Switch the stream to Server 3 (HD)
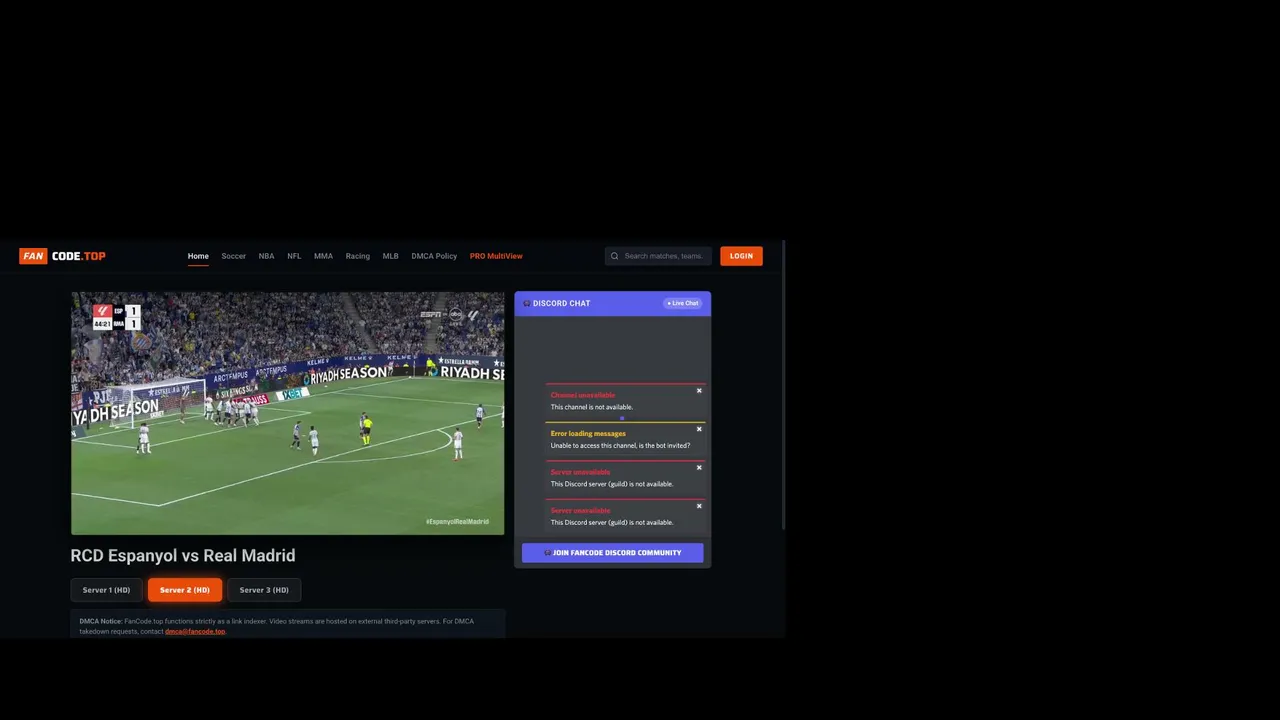Viewport: 1280px width, 720px height. [x=264, y=590]
